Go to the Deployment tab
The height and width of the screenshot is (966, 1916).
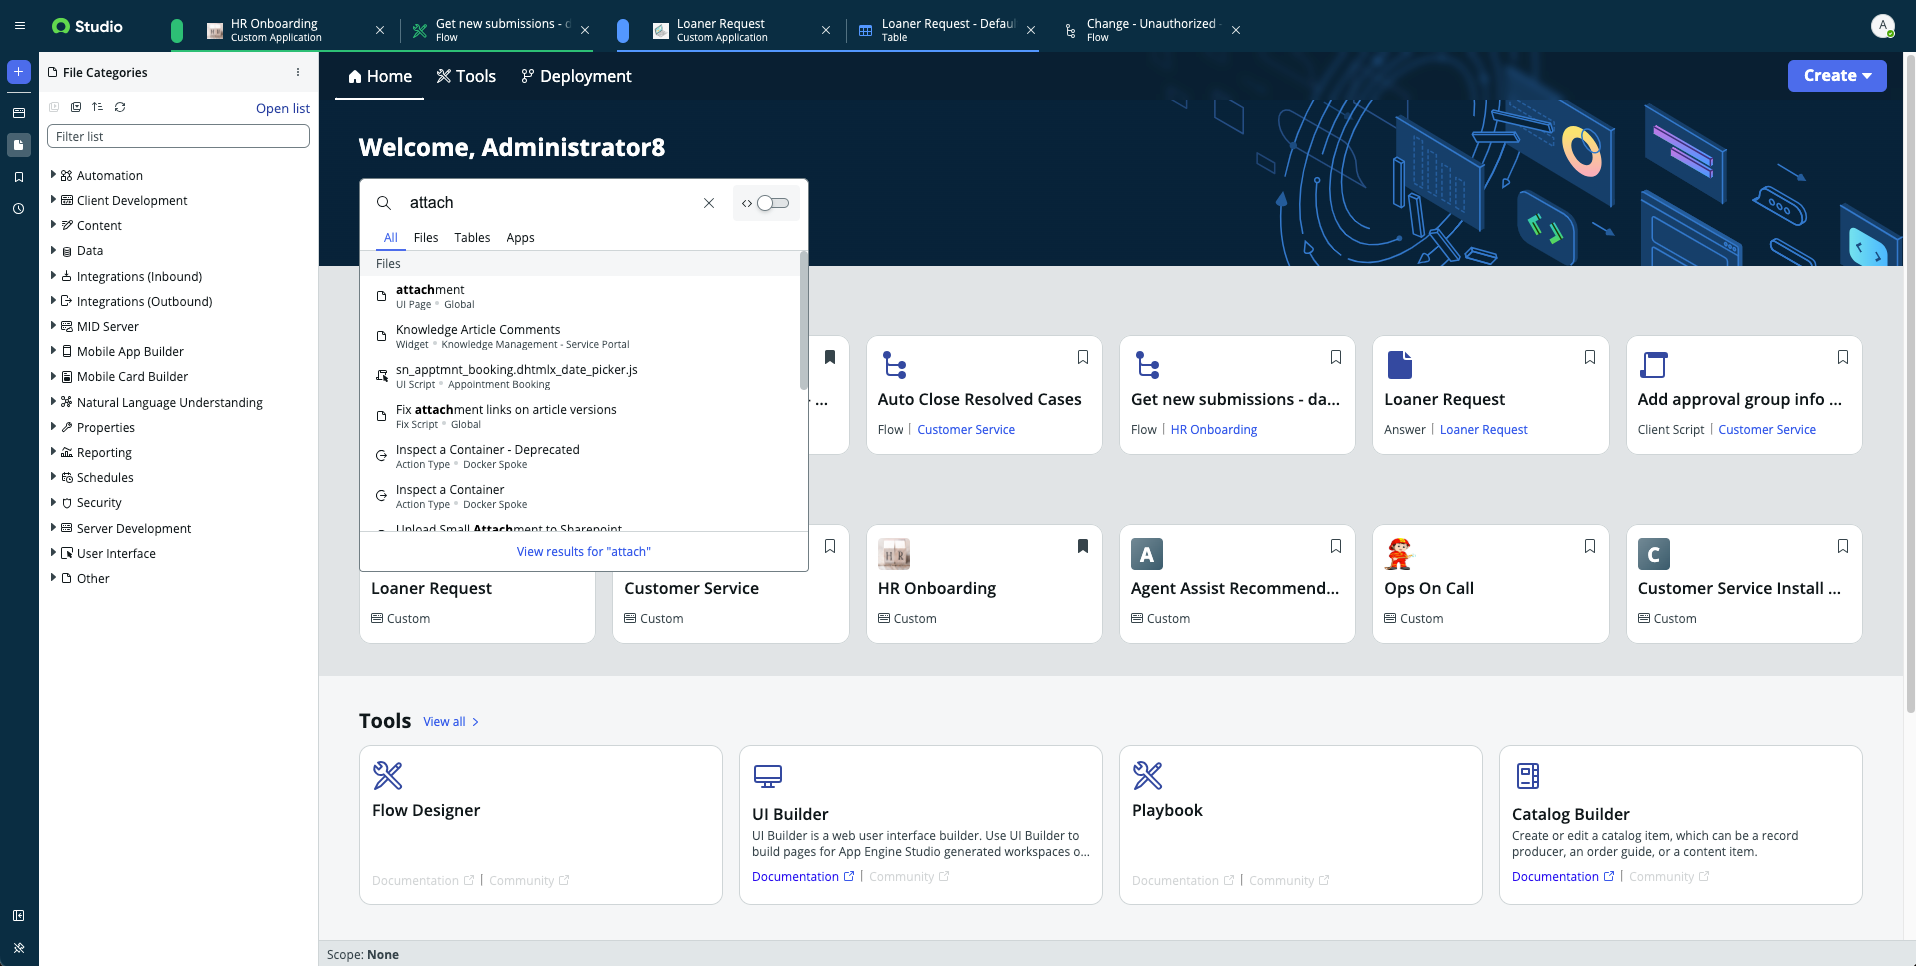576,77
